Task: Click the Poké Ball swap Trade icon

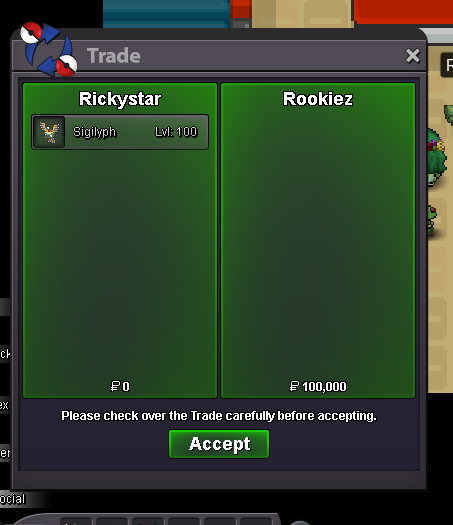Action: pyautogui.click(x=49, y=49)
